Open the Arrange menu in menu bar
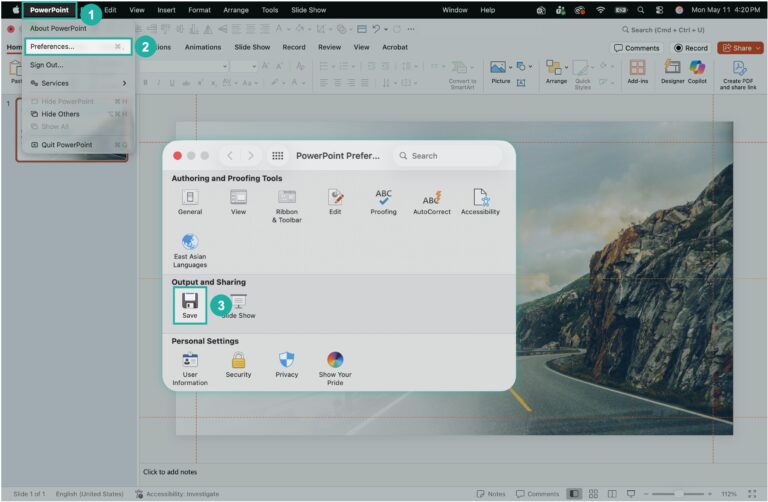 click(236, 10)
